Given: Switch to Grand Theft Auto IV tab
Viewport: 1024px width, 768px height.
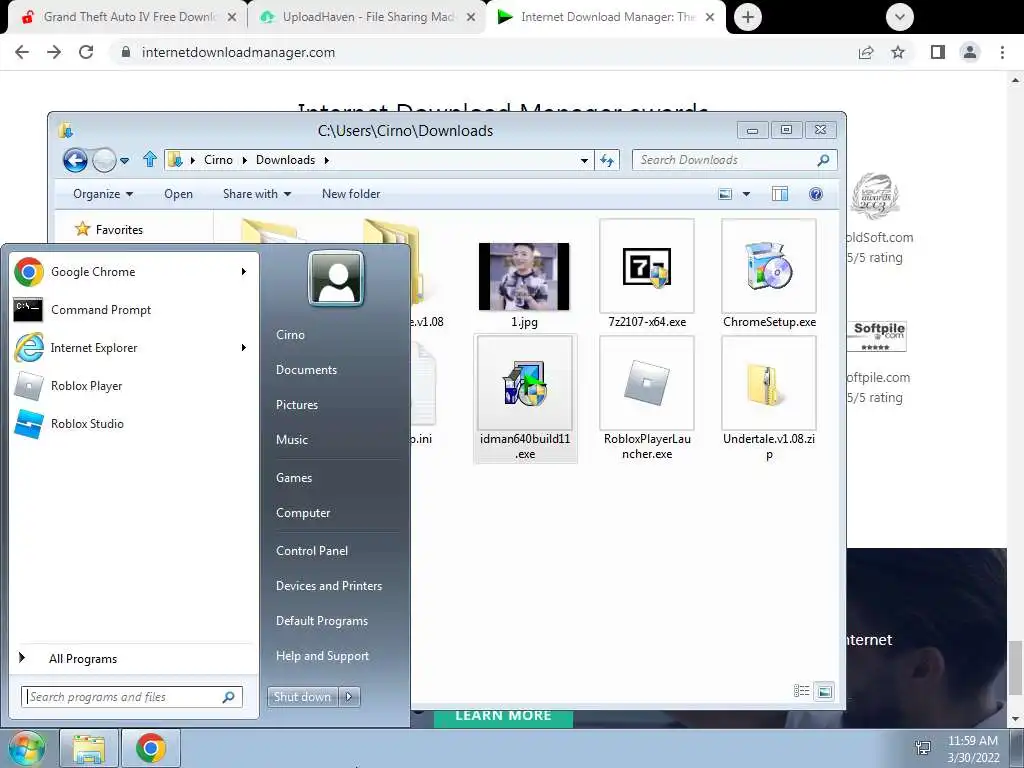Looking at the screenshot, I should point(129,17).
